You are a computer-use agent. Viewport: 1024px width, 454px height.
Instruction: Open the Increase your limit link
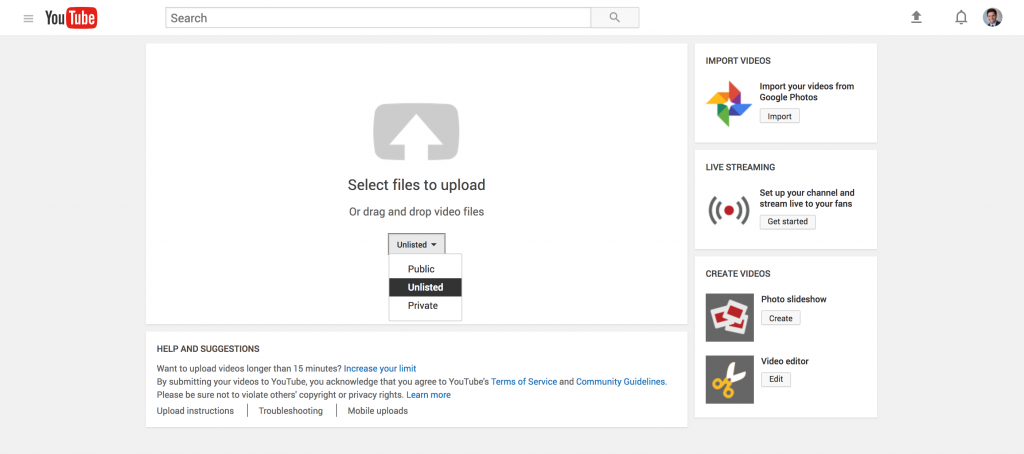[x=380, y=368]
